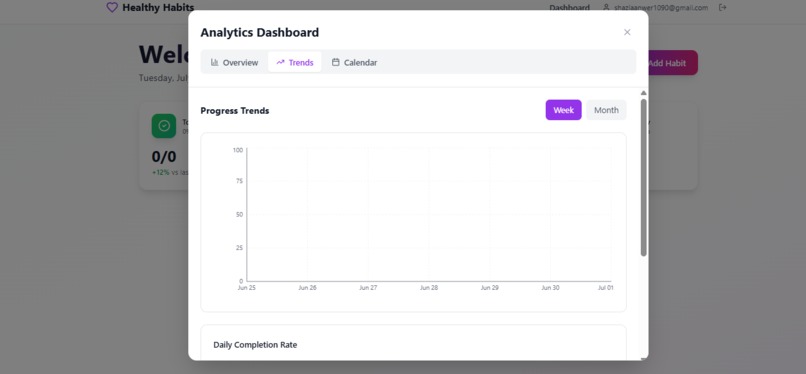The image size is (806, 374).
Task: Close the Analytics Dashboard dialog
Action: click(627, 32)
